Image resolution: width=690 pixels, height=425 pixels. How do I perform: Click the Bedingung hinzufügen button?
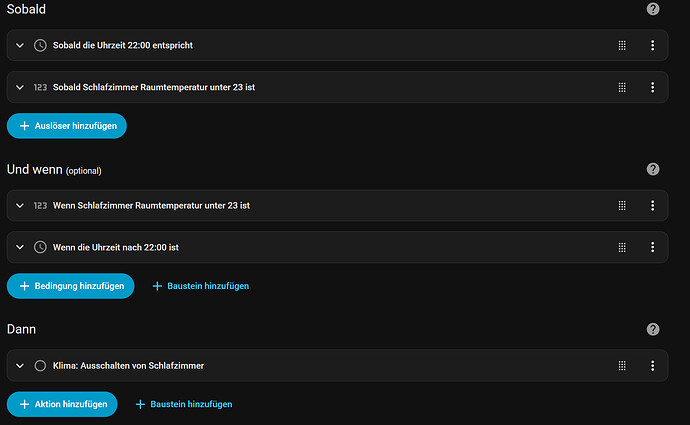tap(70, 286)
